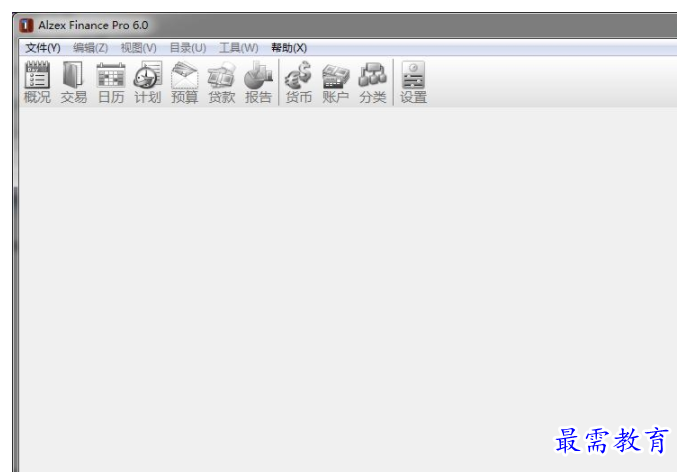Open the 预算 budget toolbar icon
Viewport: 677px width, 472px height.
click(184, 82)
